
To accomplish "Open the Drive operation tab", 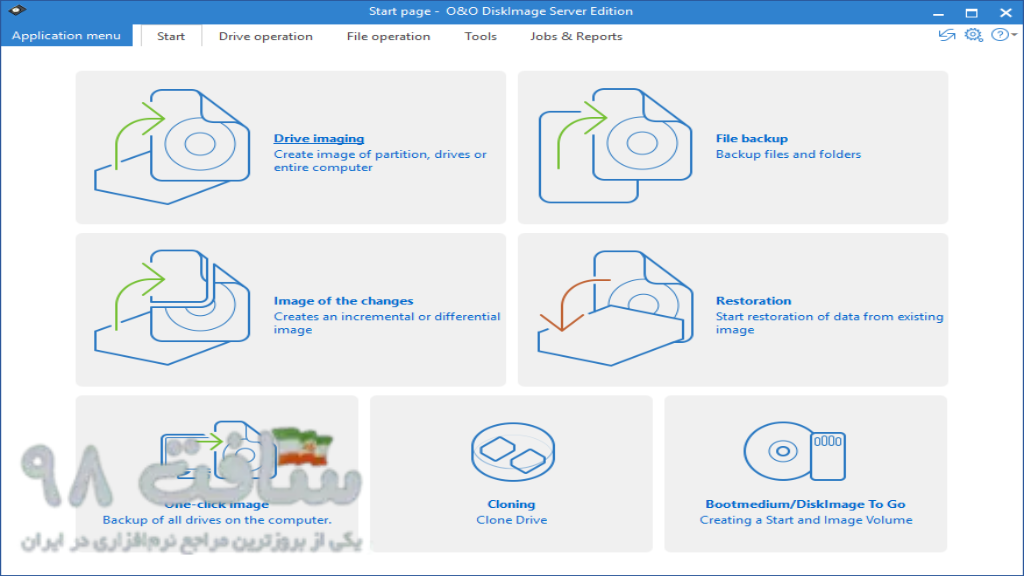I will [x=266, y=37].
